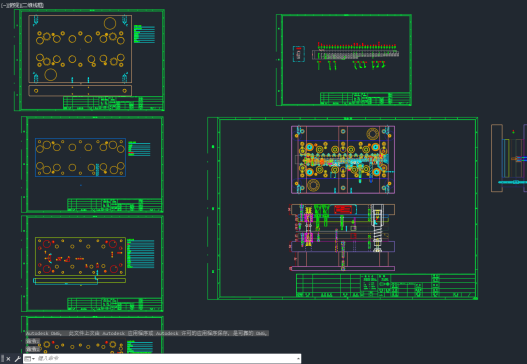527x364 pixels.
Task: Open the viewport [-] control menu
Action: pos(4,5)
